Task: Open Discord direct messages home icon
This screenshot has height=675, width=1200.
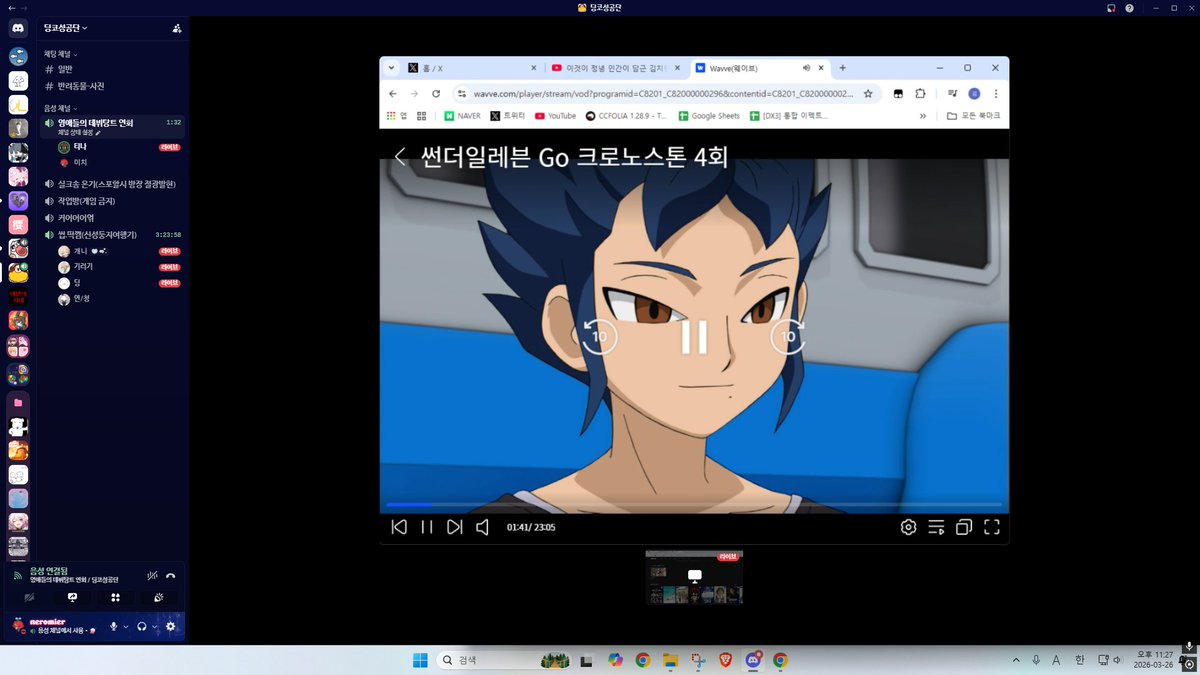Action: (x=18, y=28)
